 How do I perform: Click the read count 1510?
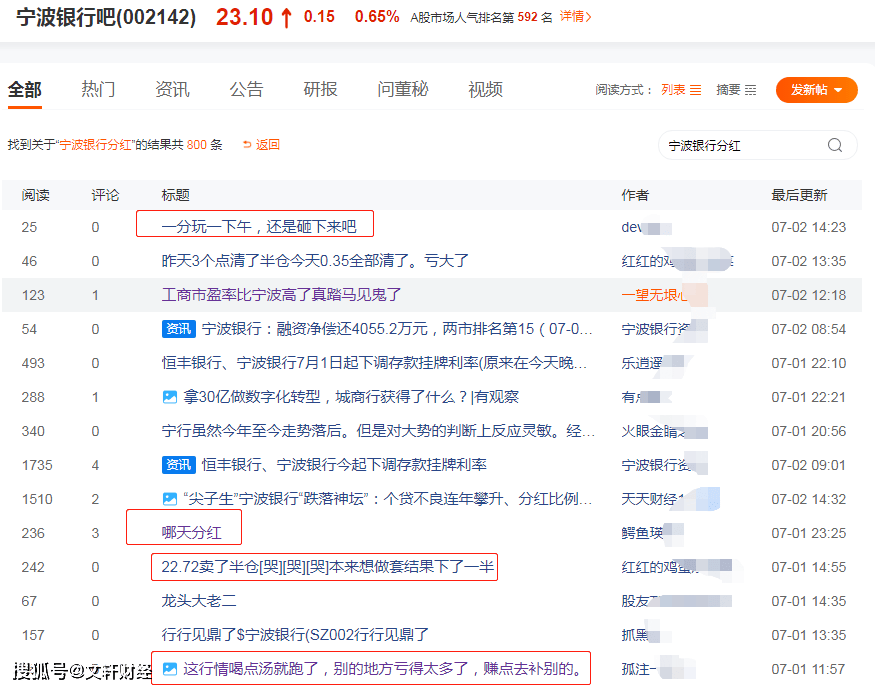[37, 499]
